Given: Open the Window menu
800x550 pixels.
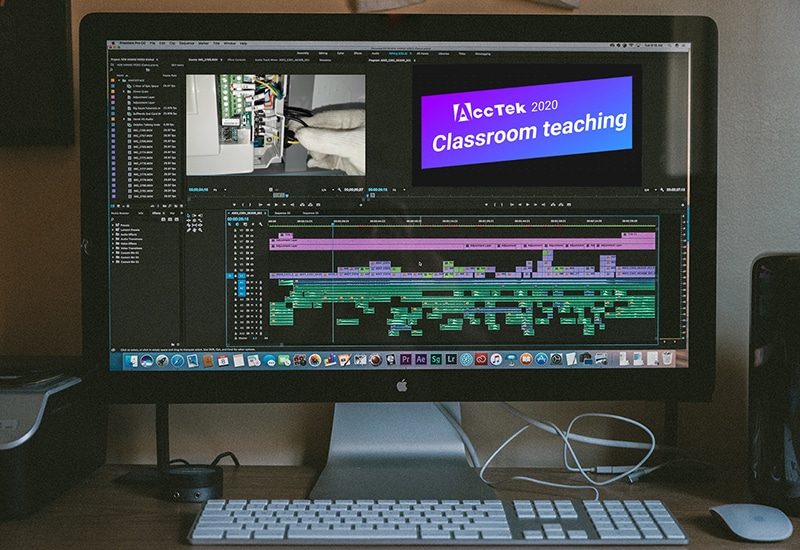Looking at the screenshot, I should click(230, 43).
